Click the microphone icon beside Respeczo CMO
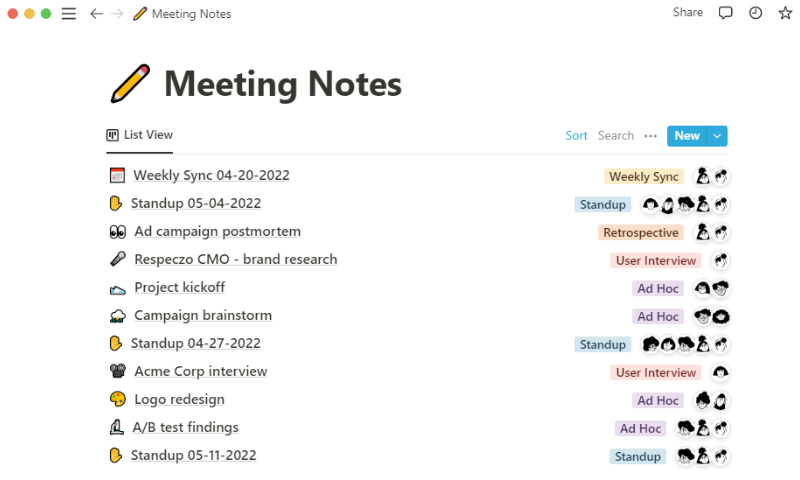Screen dimensions: 800x480 pos(117,259)
